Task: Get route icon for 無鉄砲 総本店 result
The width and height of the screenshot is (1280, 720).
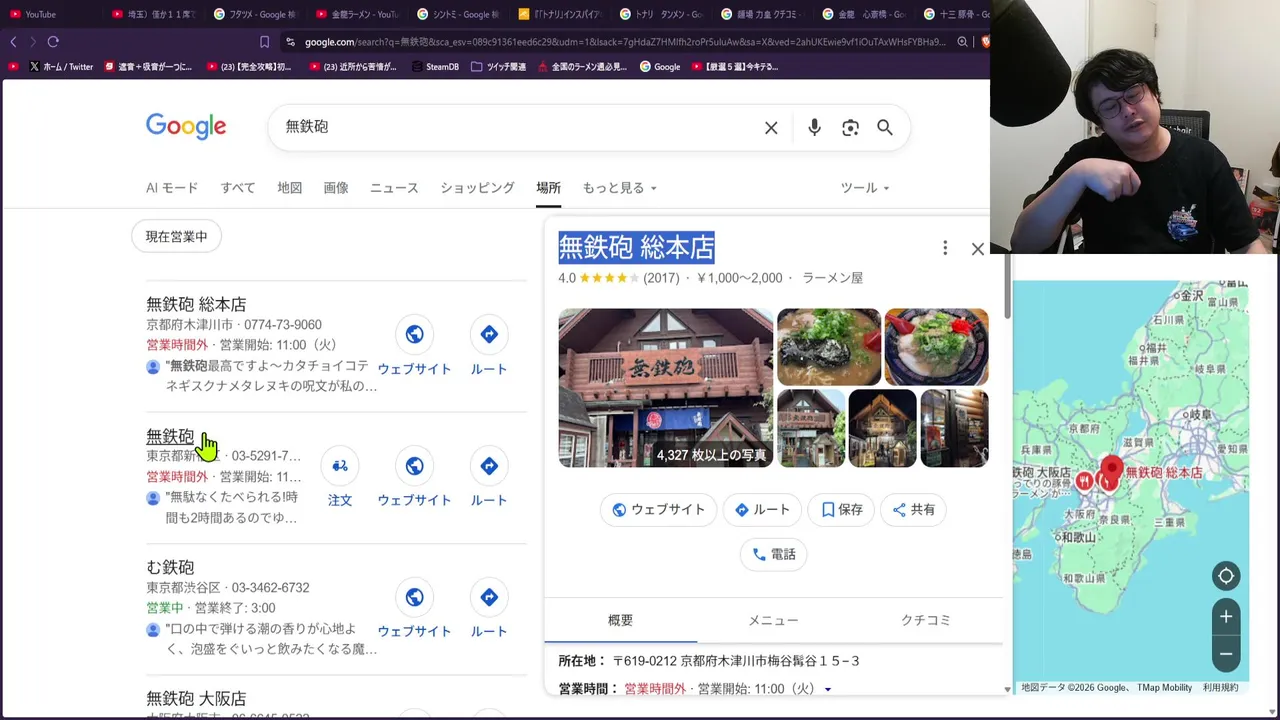Action: click(489, 334)
